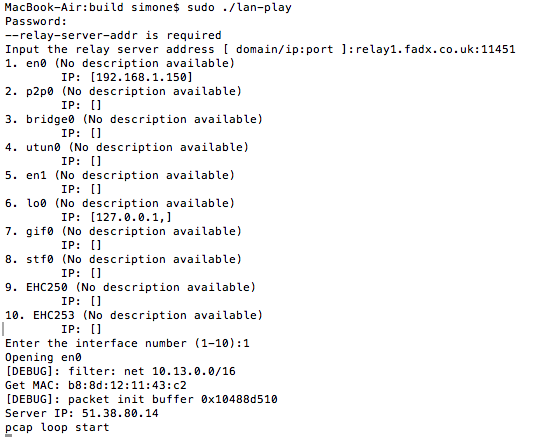The image size is (549, 437).
Task: Click the EHC253 interface line
Action: [x=134, y=315]
